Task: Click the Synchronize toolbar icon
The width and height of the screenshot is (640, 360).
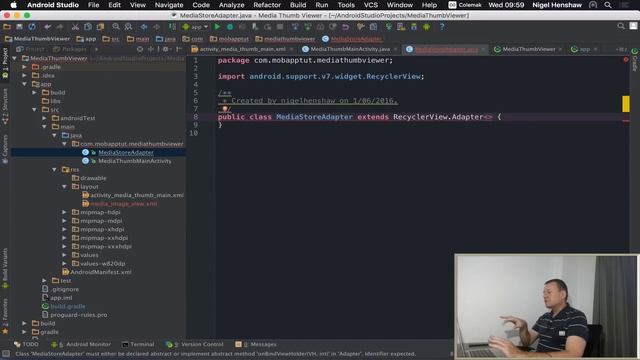Action: click(x=32, y=27)
